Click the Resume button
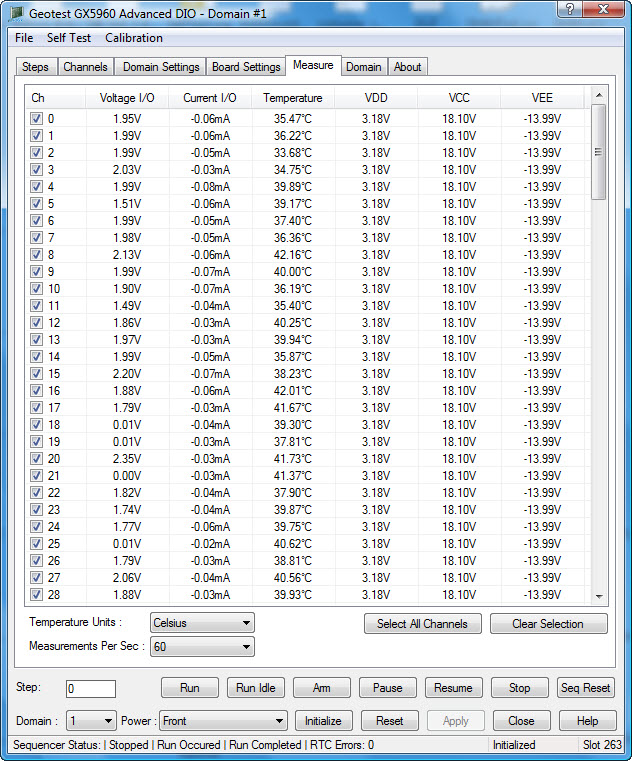The width and height of the screenshot is (632, 761). pyautogui.click(x=453, y=688)
